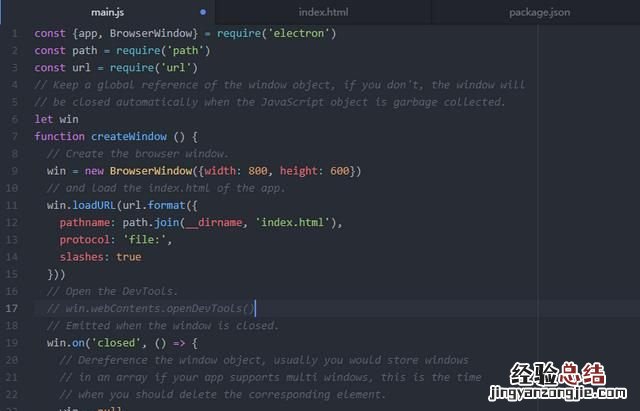Open the index.html tab
Viewport: 640px width, 411px height.
tap(323, 12)
